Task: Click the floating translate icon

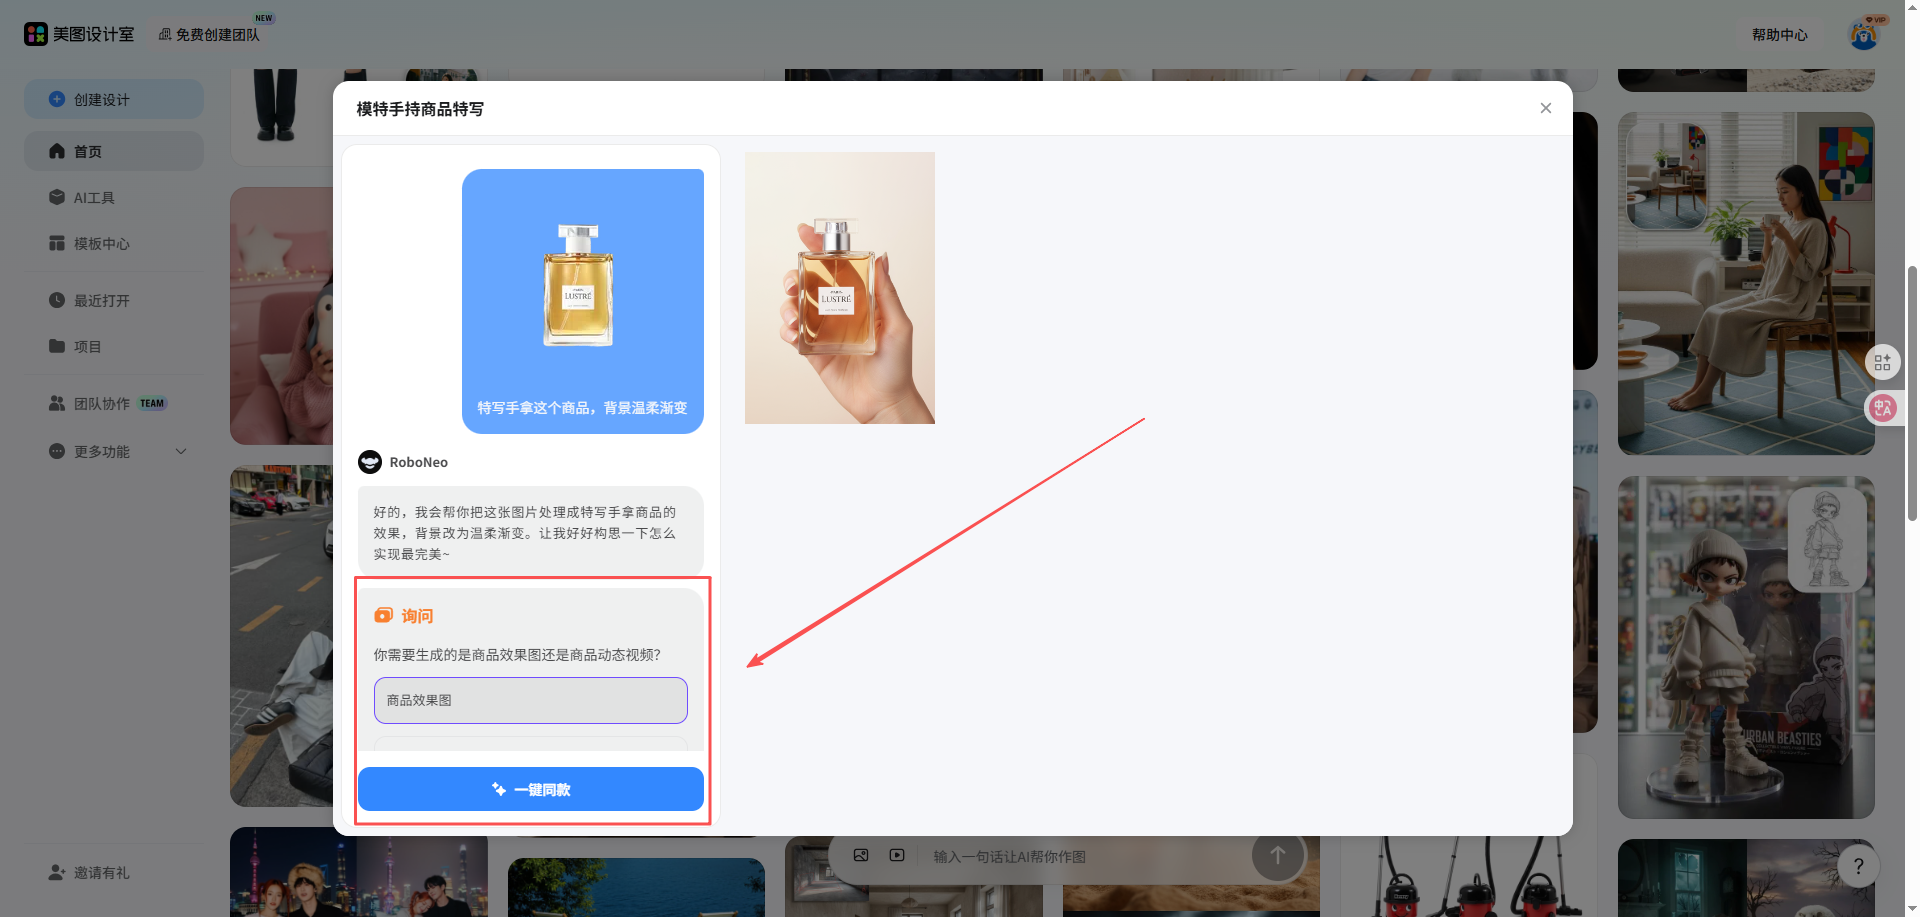Action: click(x=1883, y=408)
